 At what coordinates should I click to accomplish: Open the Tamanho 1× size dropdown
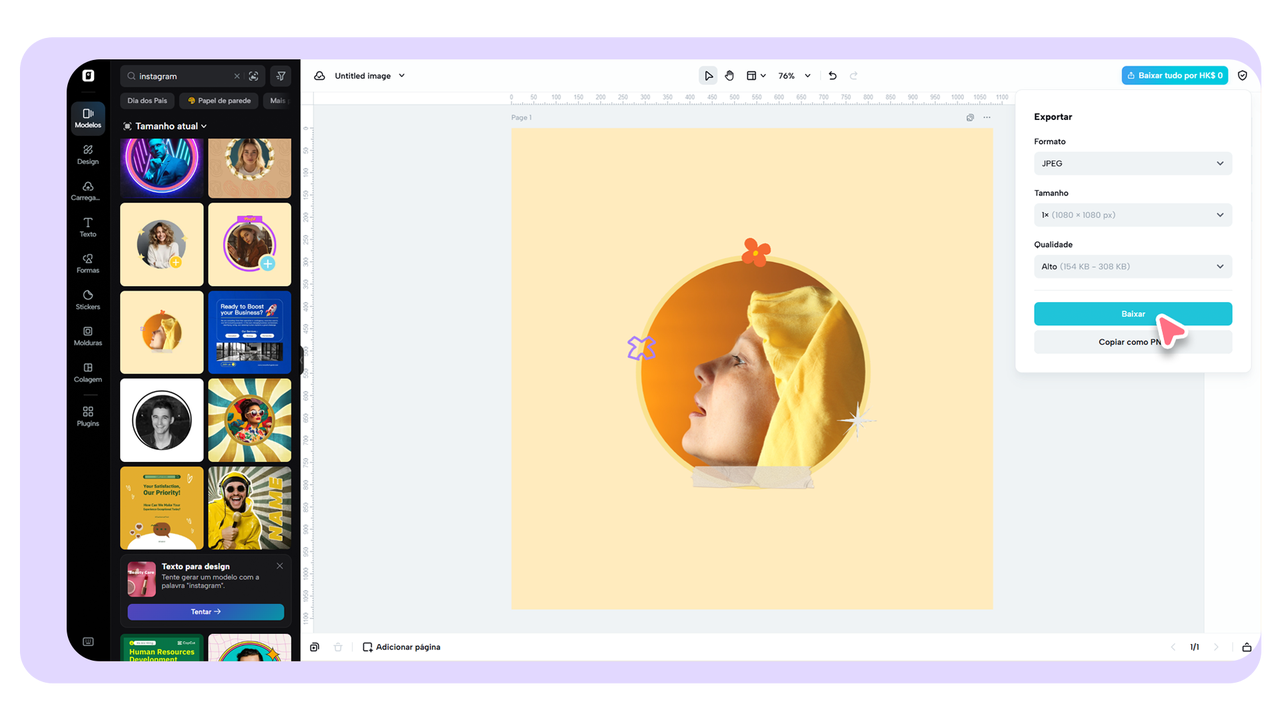click(1133, 215)
